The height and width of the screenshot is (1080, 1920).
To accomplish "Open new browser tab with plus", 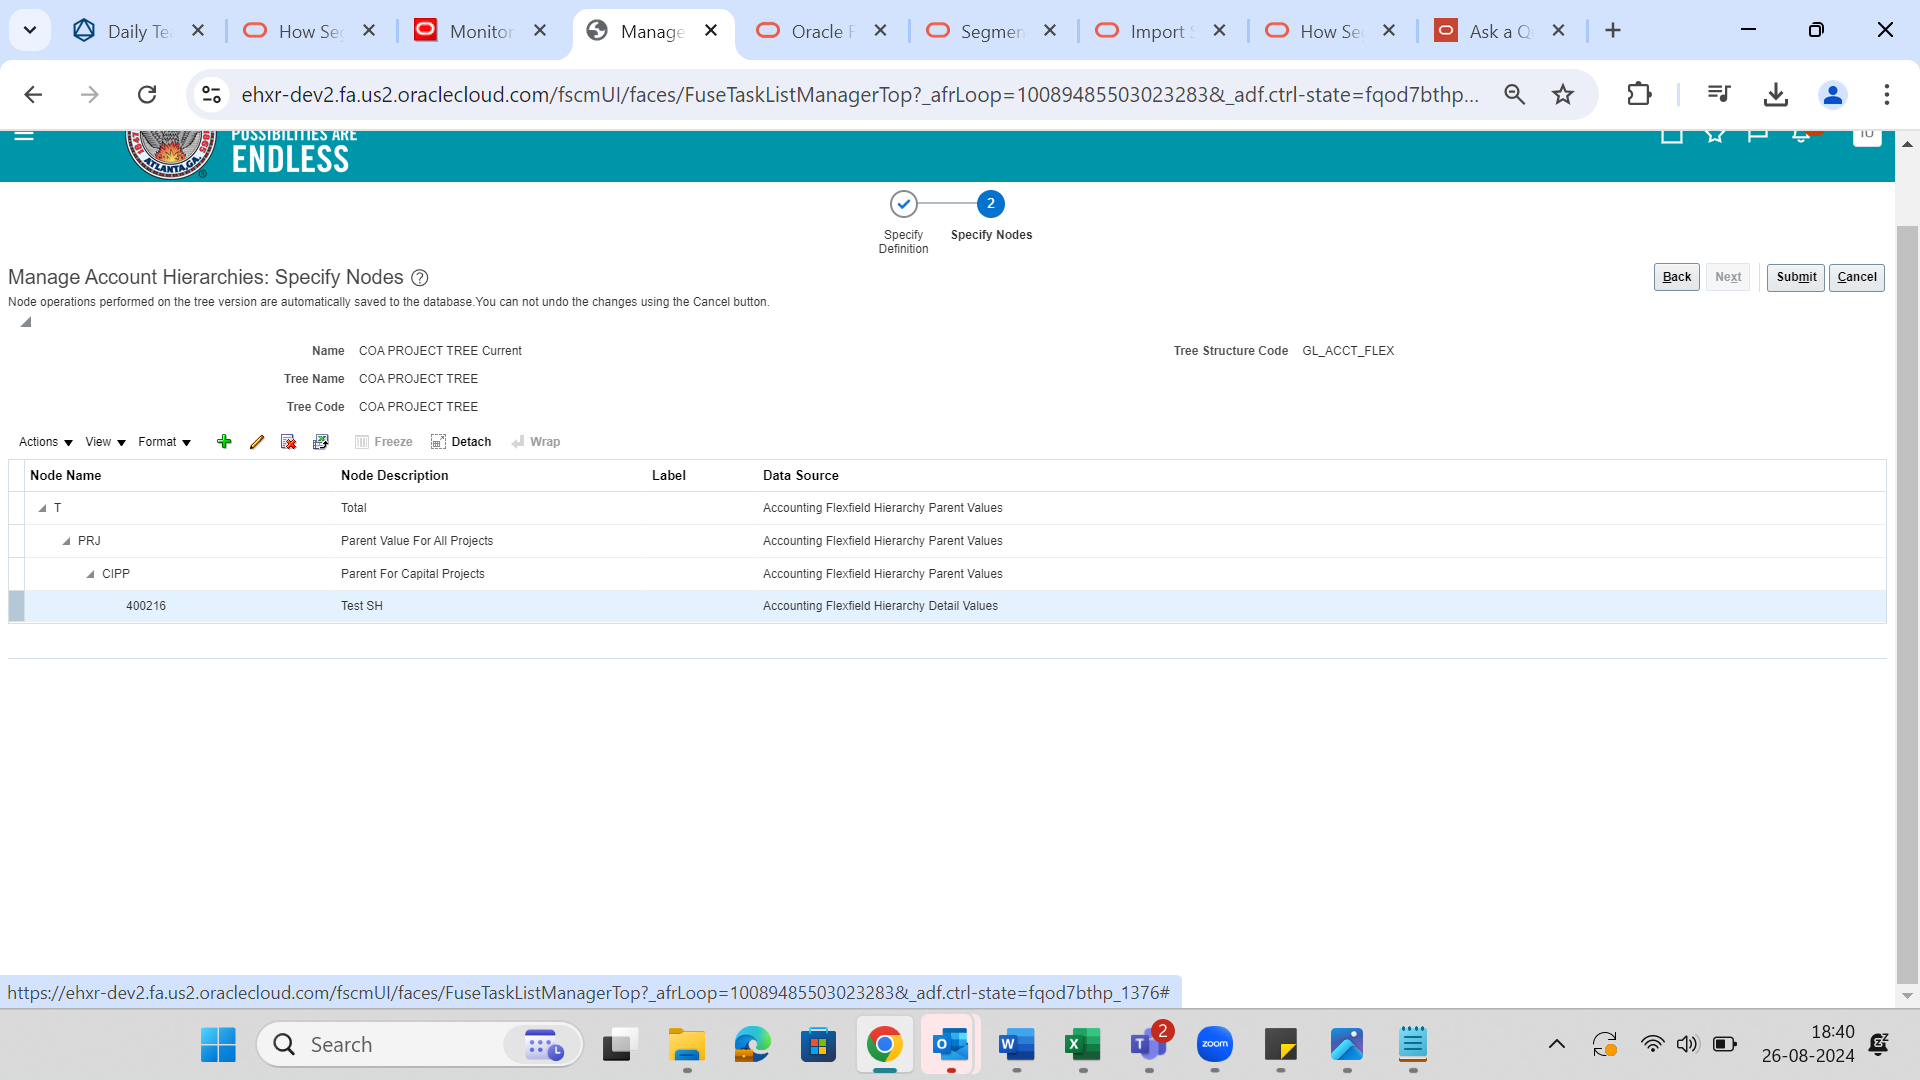I will [1613, 31].
